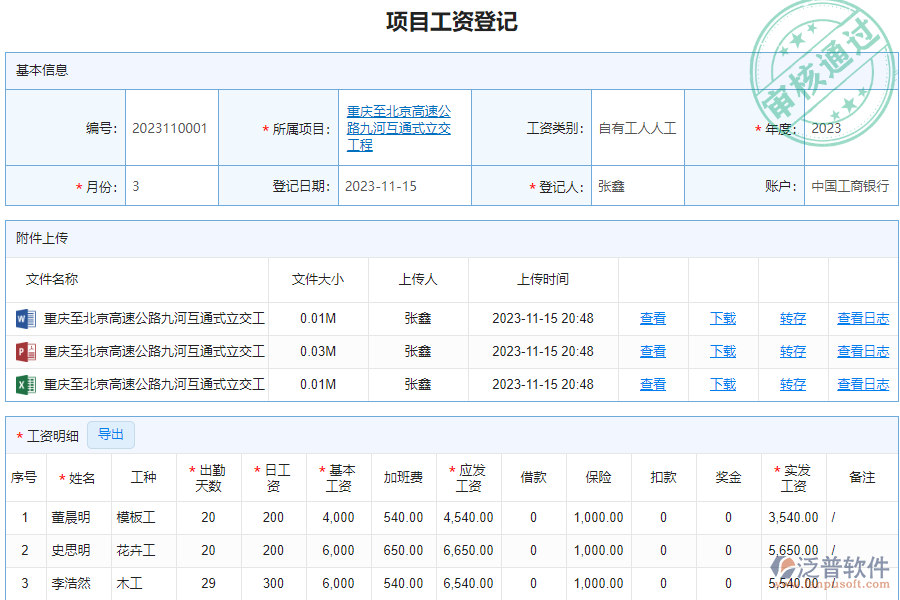Open 查看日志 for the first attachment

863,318
